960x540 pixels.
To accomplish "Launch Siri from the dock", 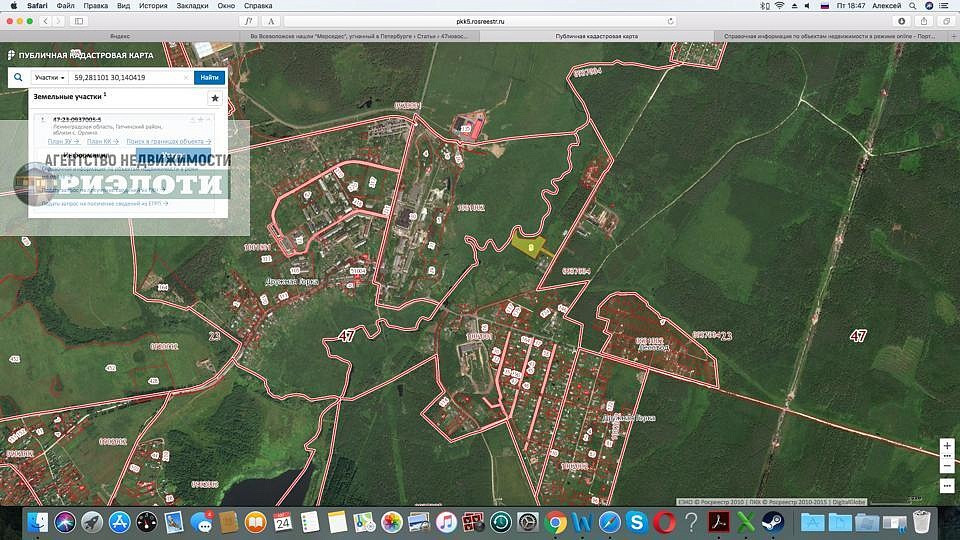I will pos(65,522).
